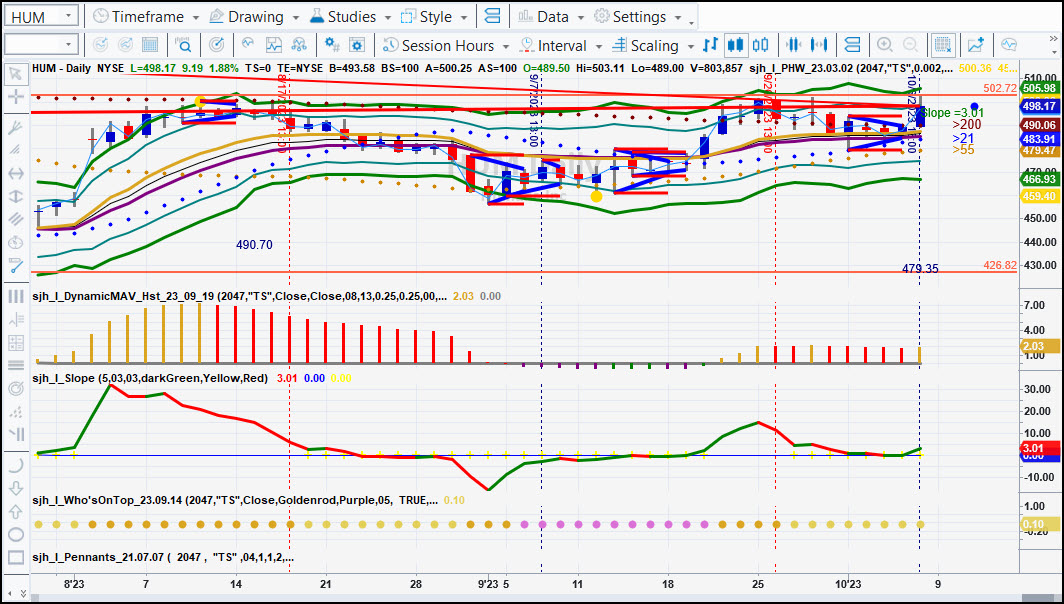Screen dimensions: 1064x604
Task: Click the radar target toolbar icon
Action: pos(216,45)
